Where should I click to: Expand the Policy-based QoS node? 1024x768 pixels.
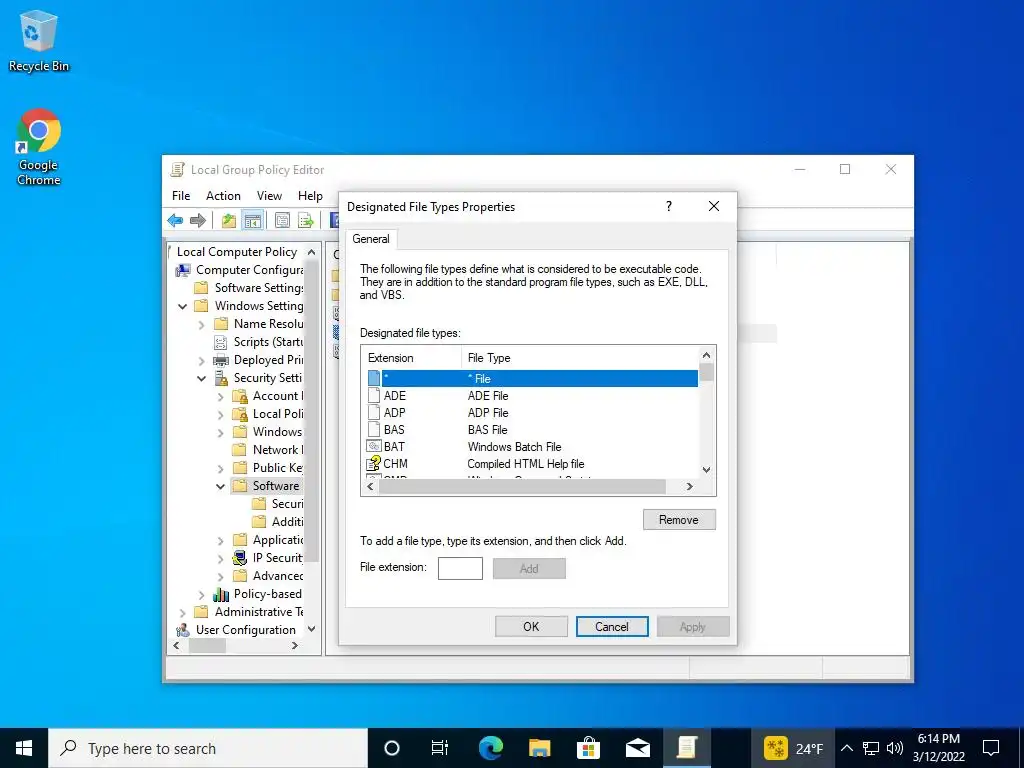(202, 594)
